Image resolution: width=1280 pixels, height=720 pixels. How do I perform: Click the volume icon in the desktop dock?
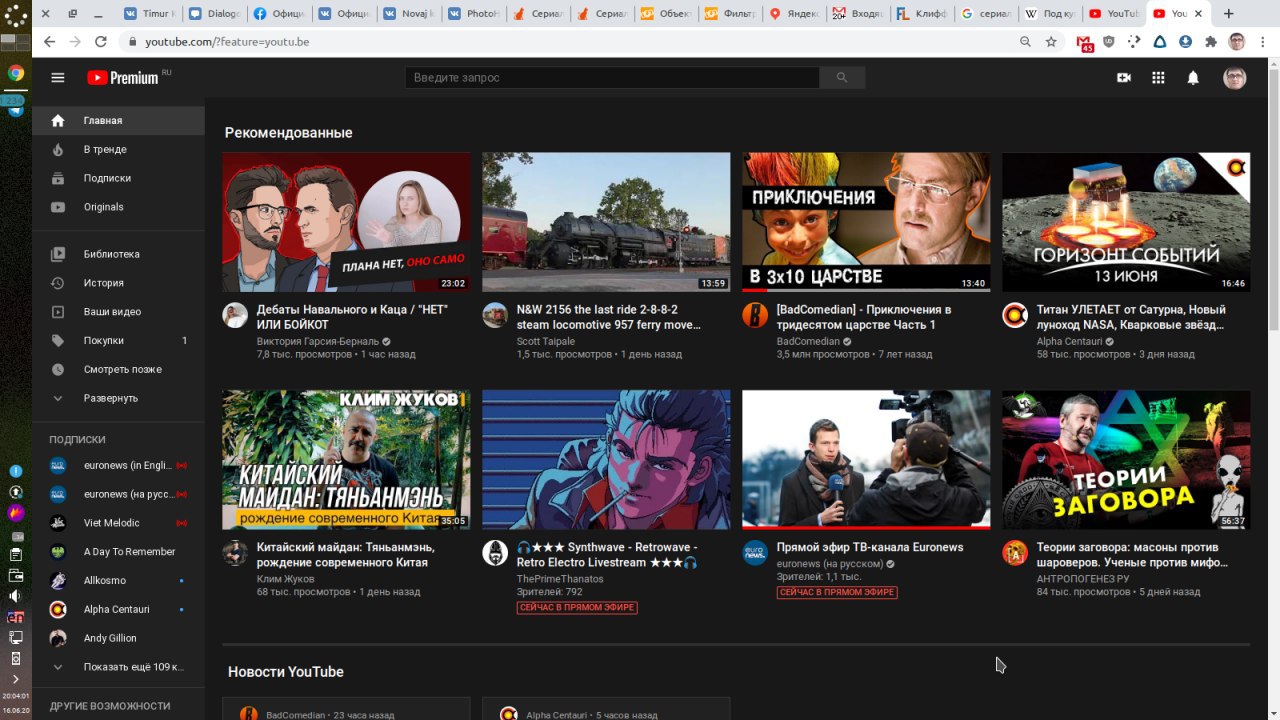coord(15,596)
